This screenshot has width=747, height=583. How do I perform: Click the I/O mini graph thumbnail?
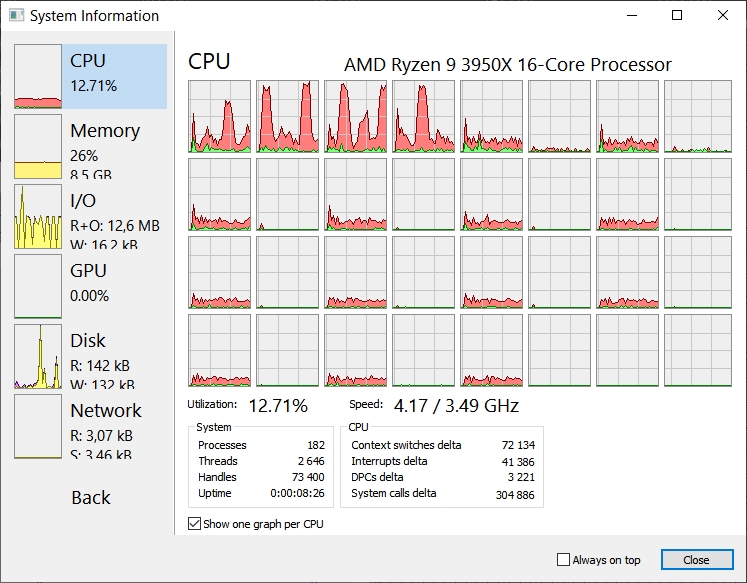[38, 216]
